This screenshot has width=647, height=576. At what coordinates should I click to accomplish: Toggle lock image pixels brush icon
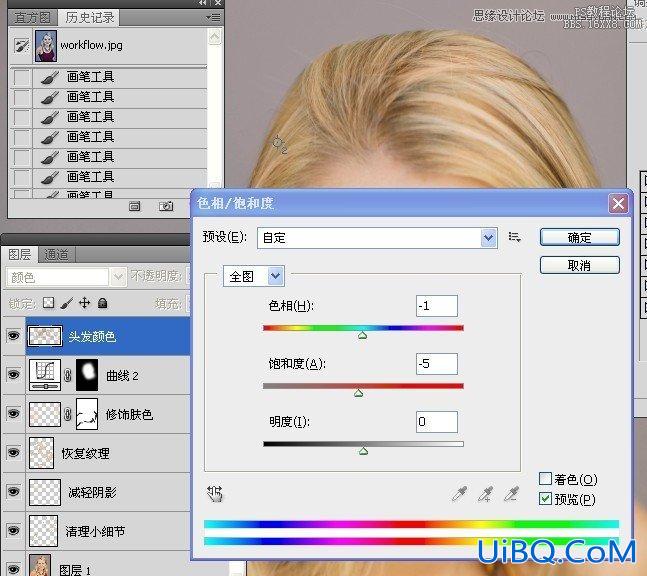click(66, 303)
